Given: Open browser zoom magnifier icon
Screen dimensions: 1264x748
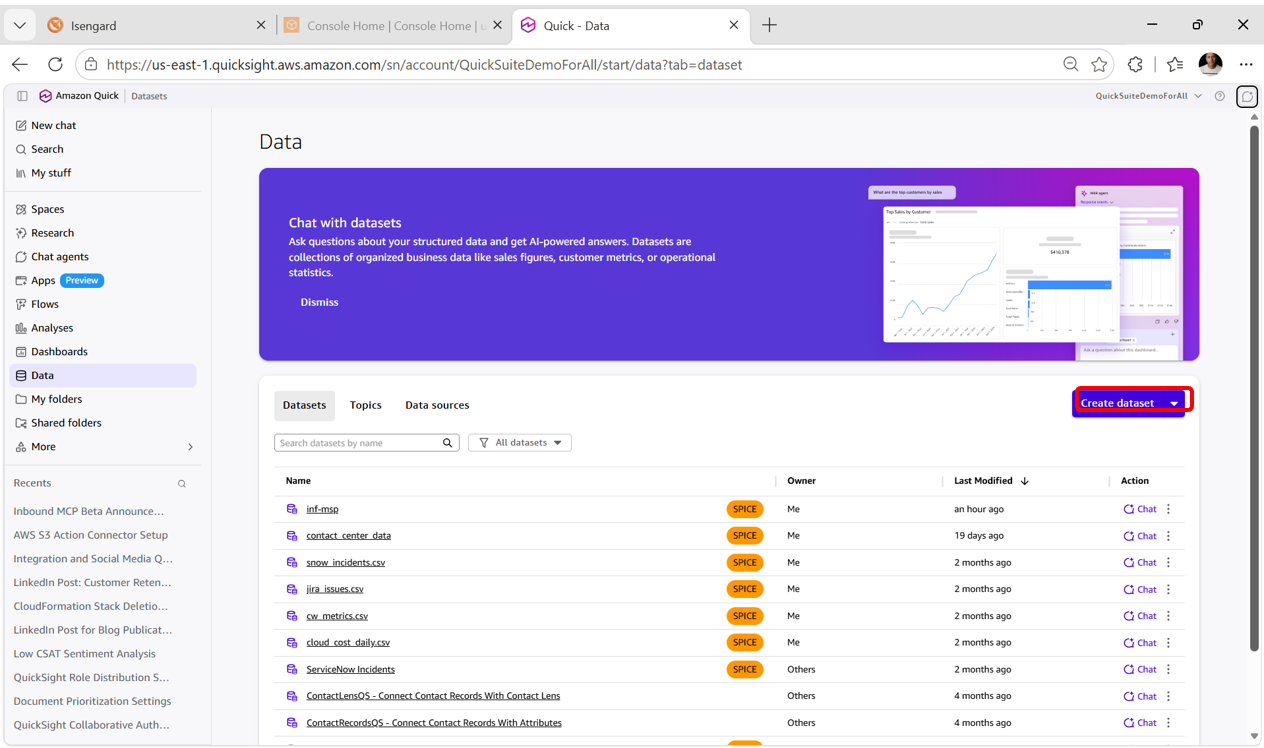Looking at the screenshot, I should pos(1070,64).
